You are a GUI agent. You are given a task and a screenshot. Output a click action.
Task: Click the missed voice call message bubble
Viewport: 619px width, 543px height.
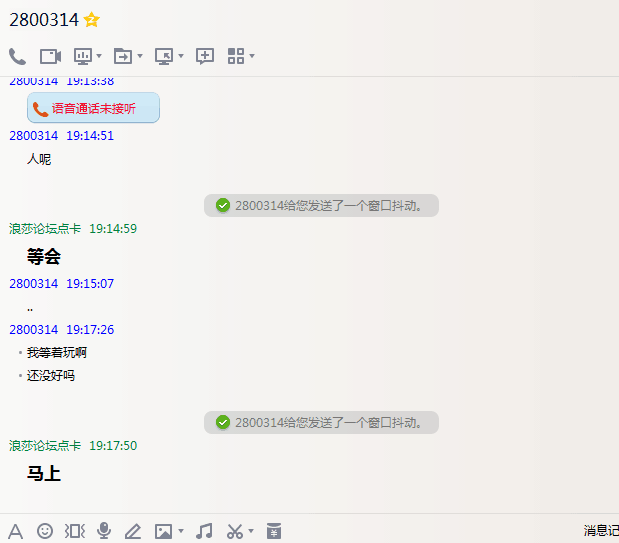pos(93,108)
